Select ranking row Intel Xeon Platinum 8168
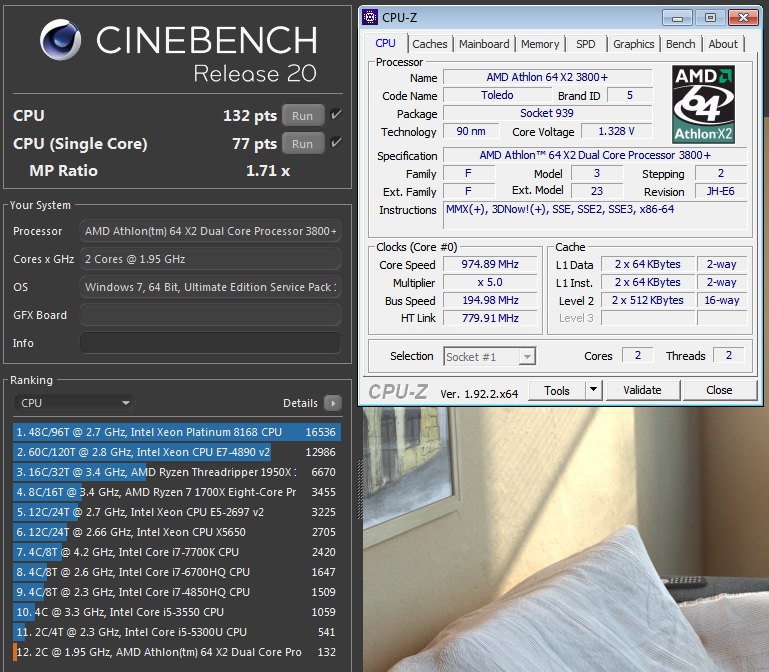Screen dimensions: 769x672 [x=177, y=432]
